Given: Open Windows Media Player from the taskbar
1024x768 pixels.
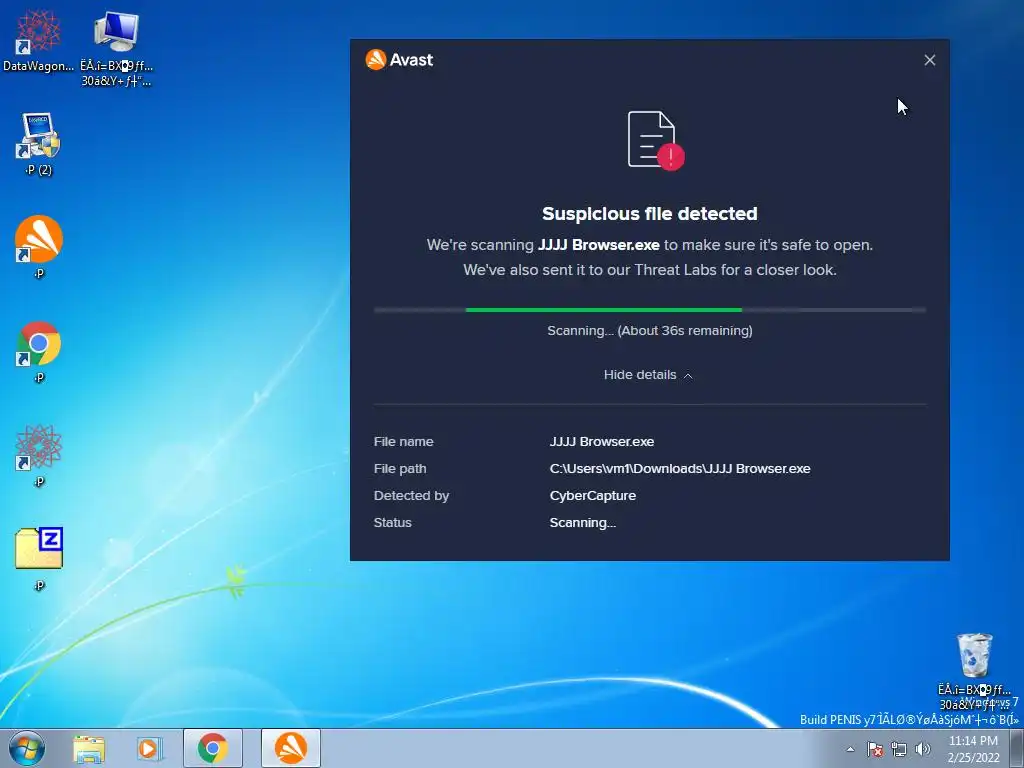Looking at the screenshot, I should [149, 748].
